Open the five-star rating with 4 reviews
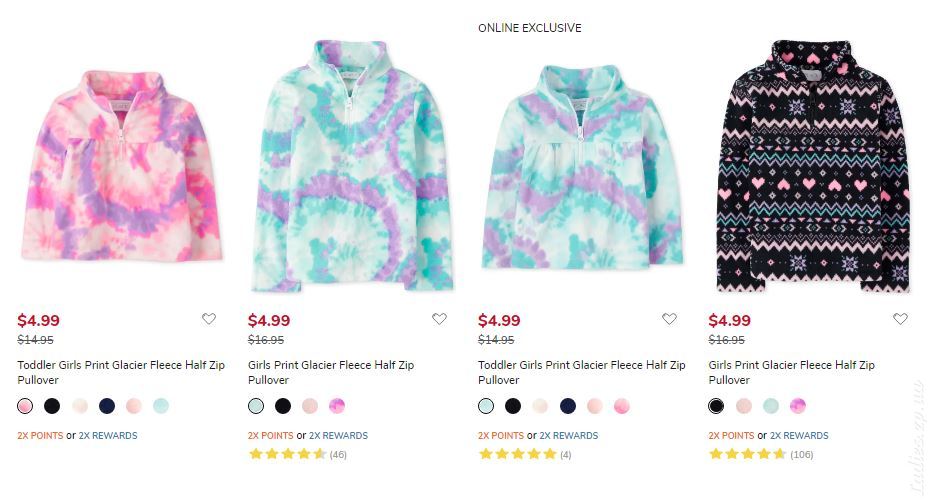This screenshot has height=504, width=932. click(x=525, y=455)
